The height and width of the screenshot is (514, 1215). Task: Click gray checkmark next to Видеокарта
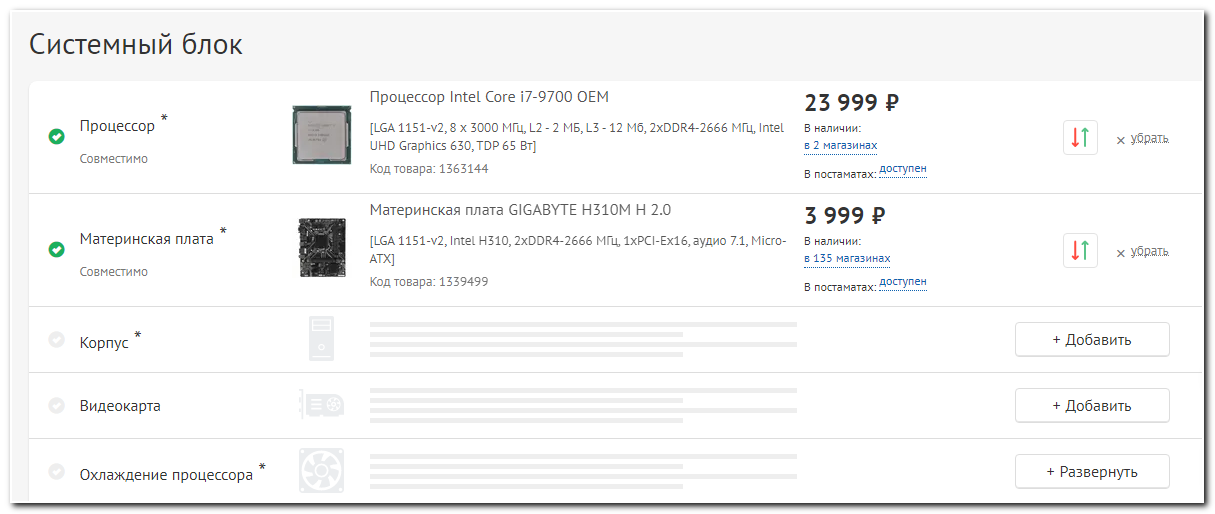tap(57, 405)
